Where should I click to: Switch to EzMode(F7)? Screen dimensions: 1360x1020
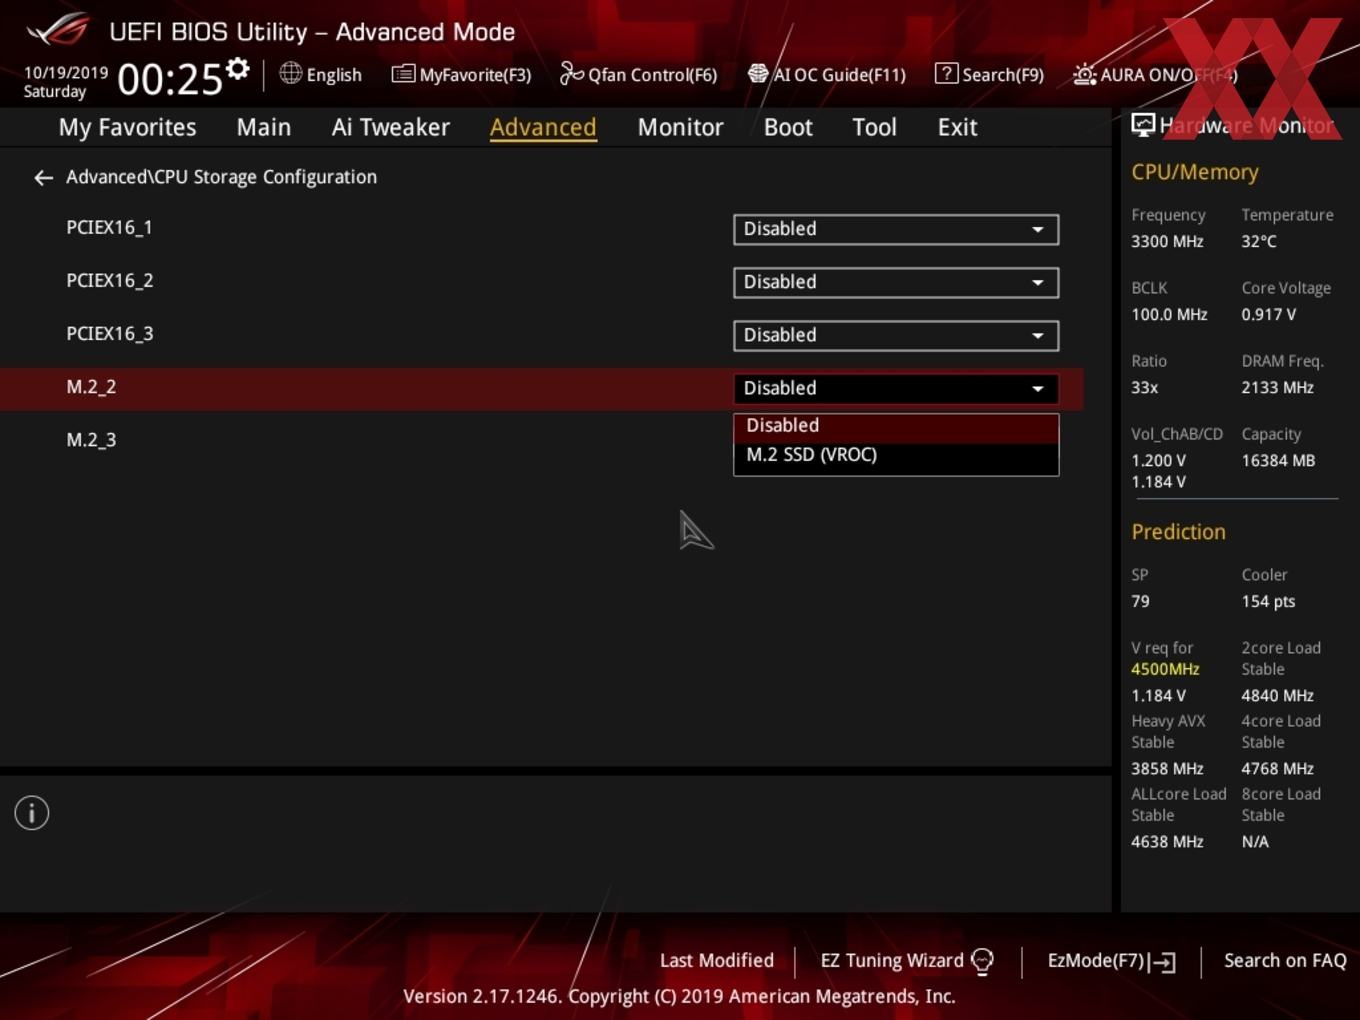1095,961
